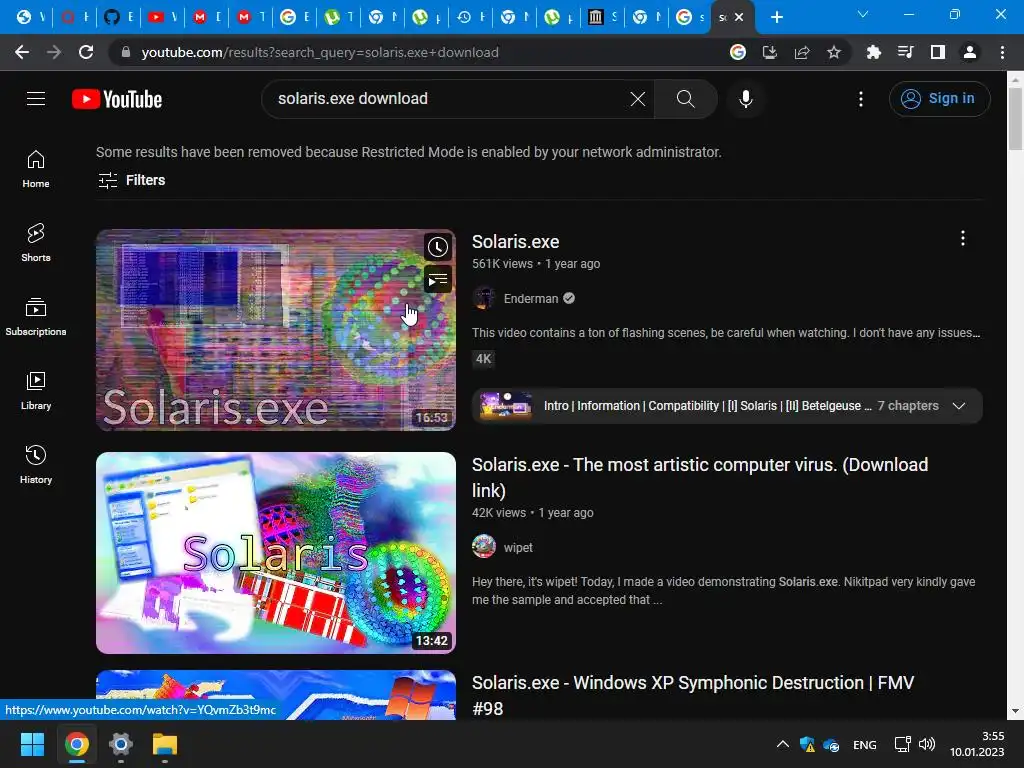This screenshot has height=768, width=1024.
Task: Go forward in Chrome
Action: 54,52
